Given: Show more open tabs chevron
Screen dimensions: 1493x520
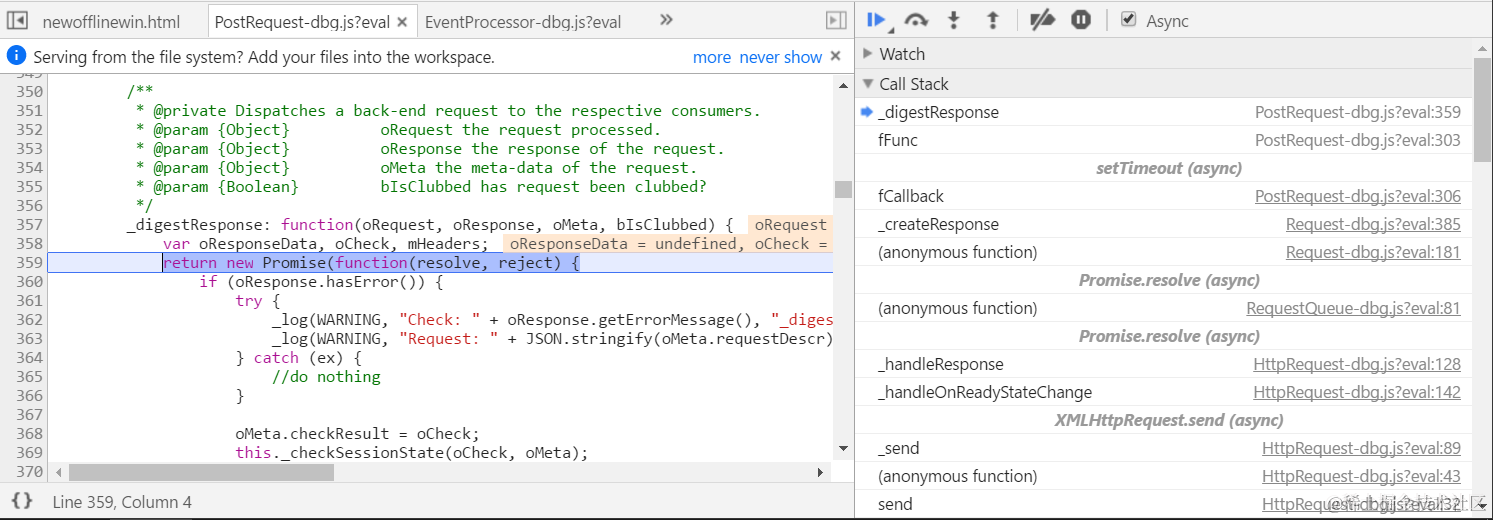Looking at the screenshot, I should 667,20.
